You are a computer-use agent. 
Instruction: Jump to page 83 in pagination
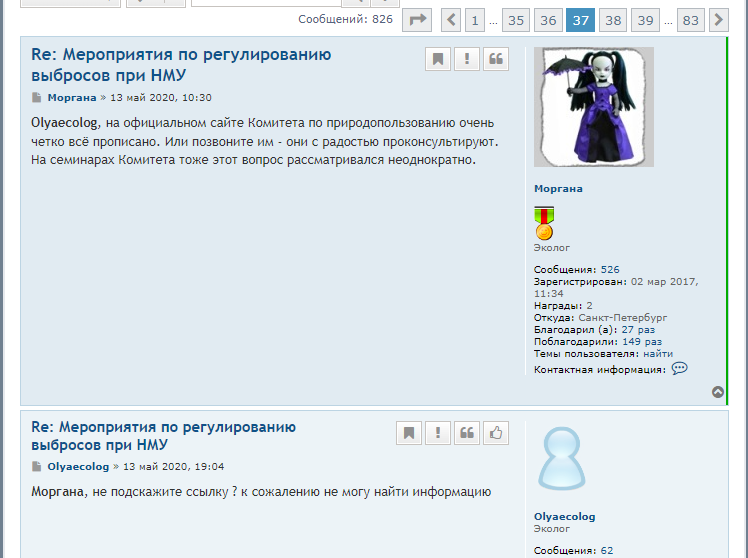click(690, 20)
